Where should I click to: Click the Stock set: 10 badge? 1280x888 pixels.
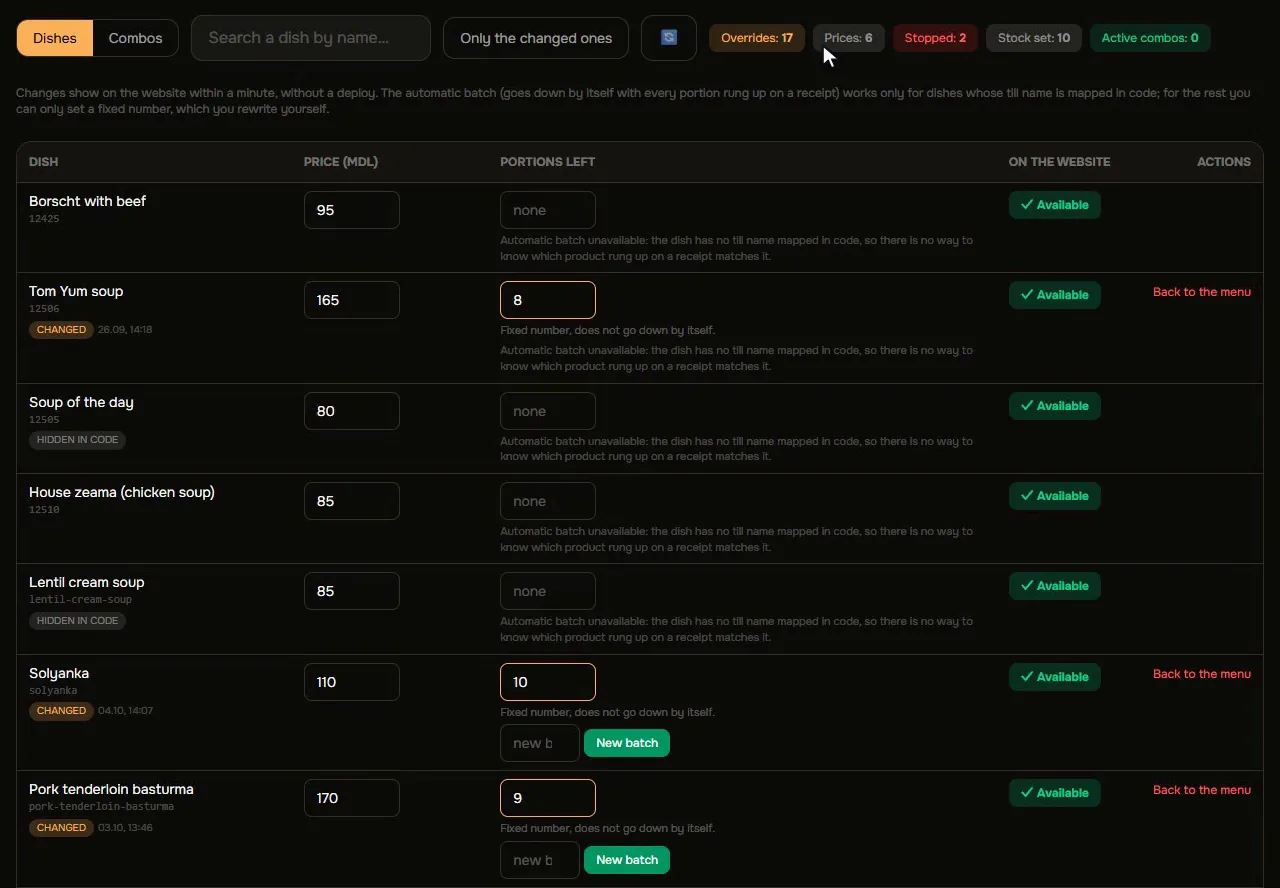tap(1034, 38)
